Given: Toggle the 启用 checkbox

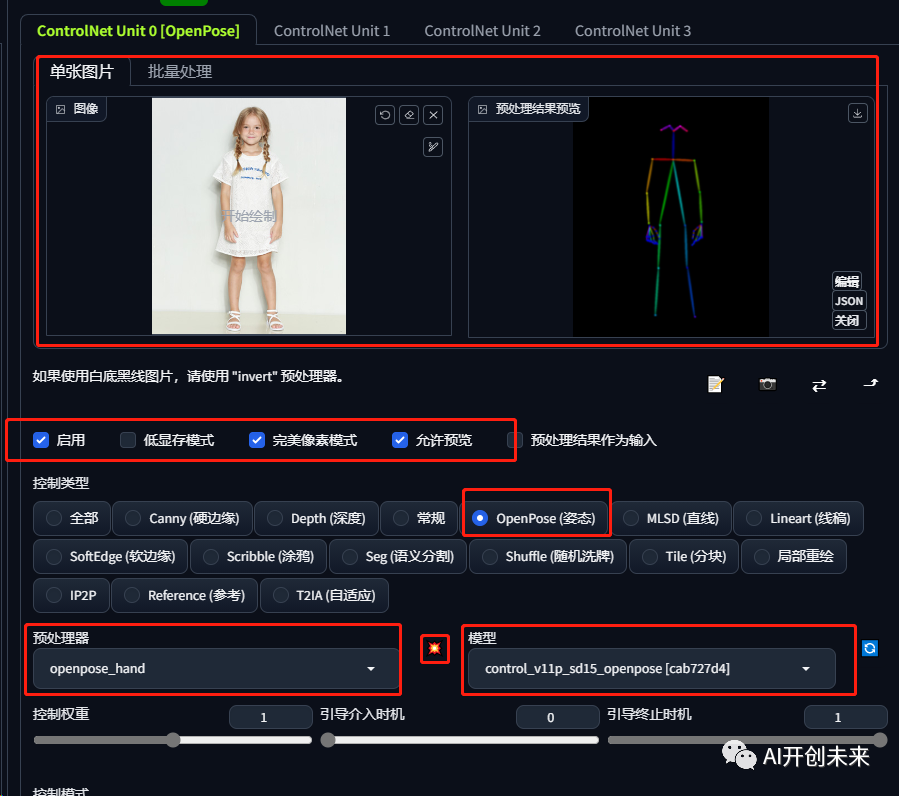Looking at the screenshot, I should tap(41, 440).
